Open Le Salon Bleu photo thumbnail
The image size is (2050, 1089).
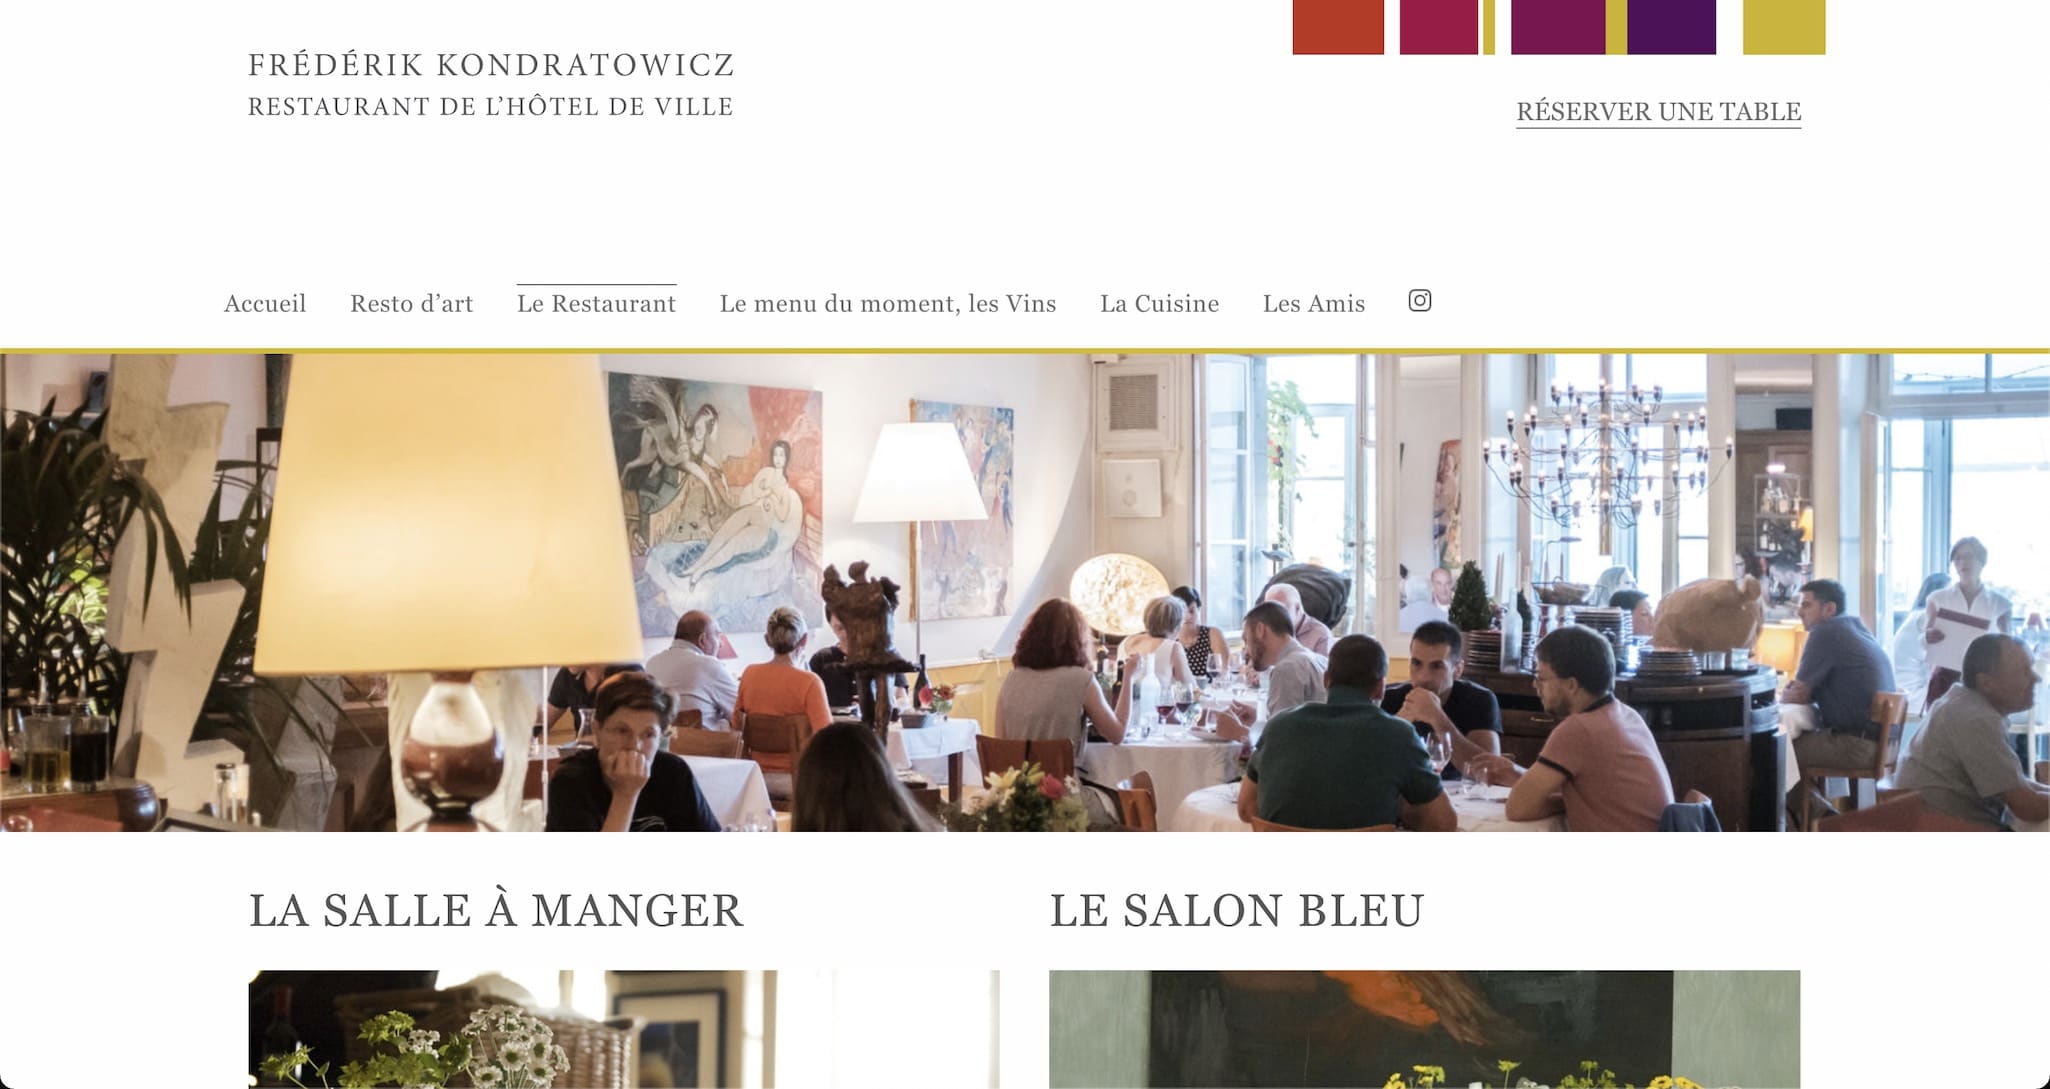coord(1424,1029)
